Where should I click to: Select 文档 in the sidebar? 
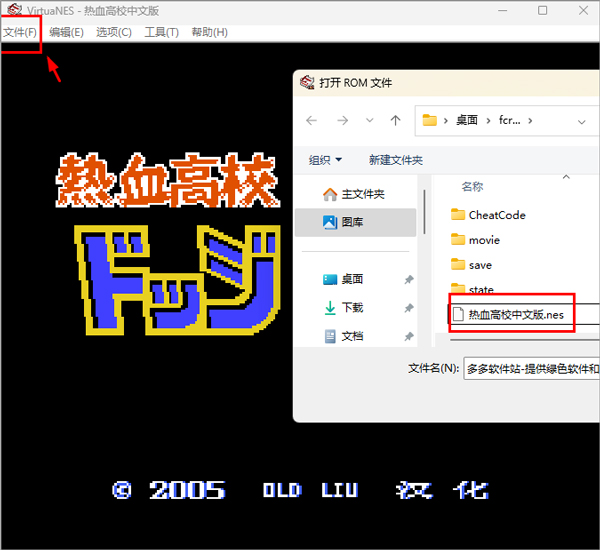pos(355,336)
